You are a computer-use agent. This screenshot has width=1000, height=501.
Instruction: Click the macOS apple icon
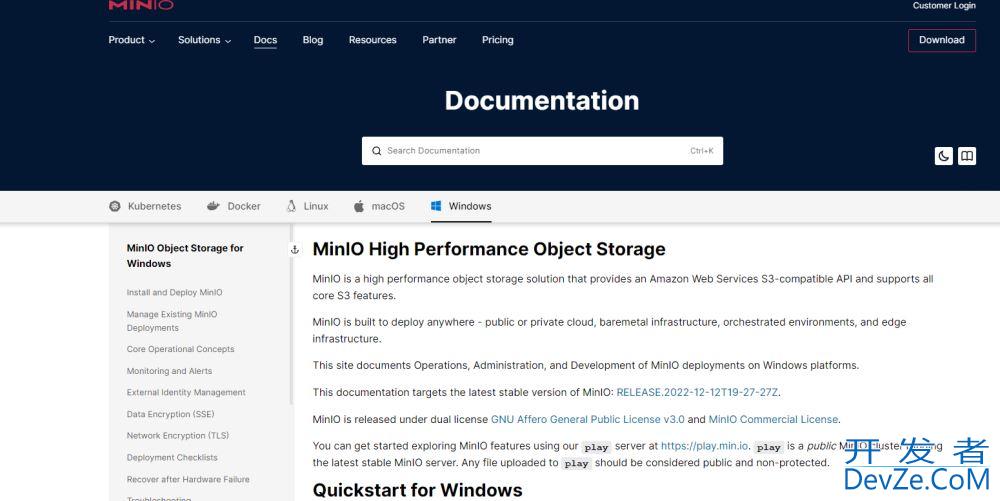click(x=359, y=206)
